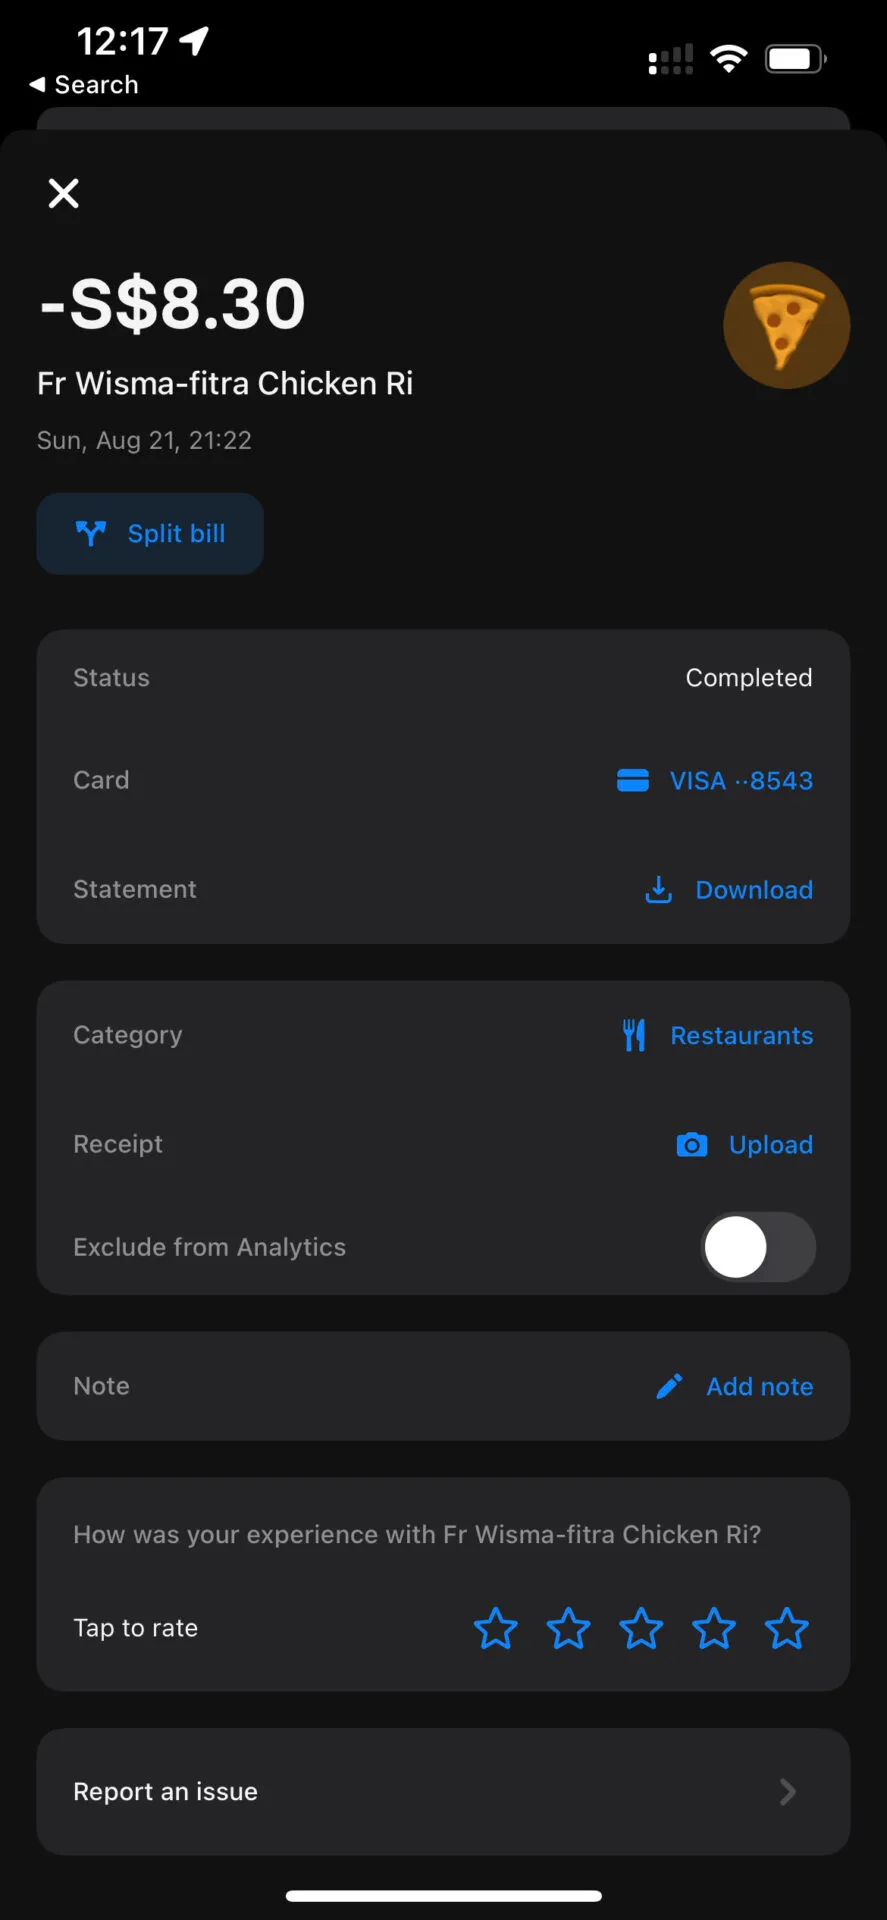Close the transaction details sheet
Viewport: 887px width, 1920px height.
tap(64, 193)
